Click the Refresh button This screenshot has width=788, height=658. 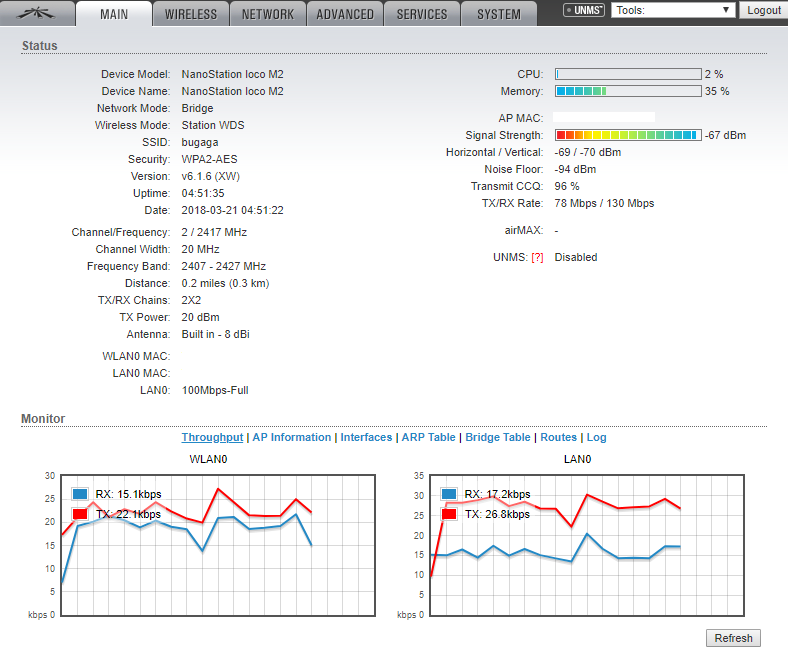(x=733, y=638)
